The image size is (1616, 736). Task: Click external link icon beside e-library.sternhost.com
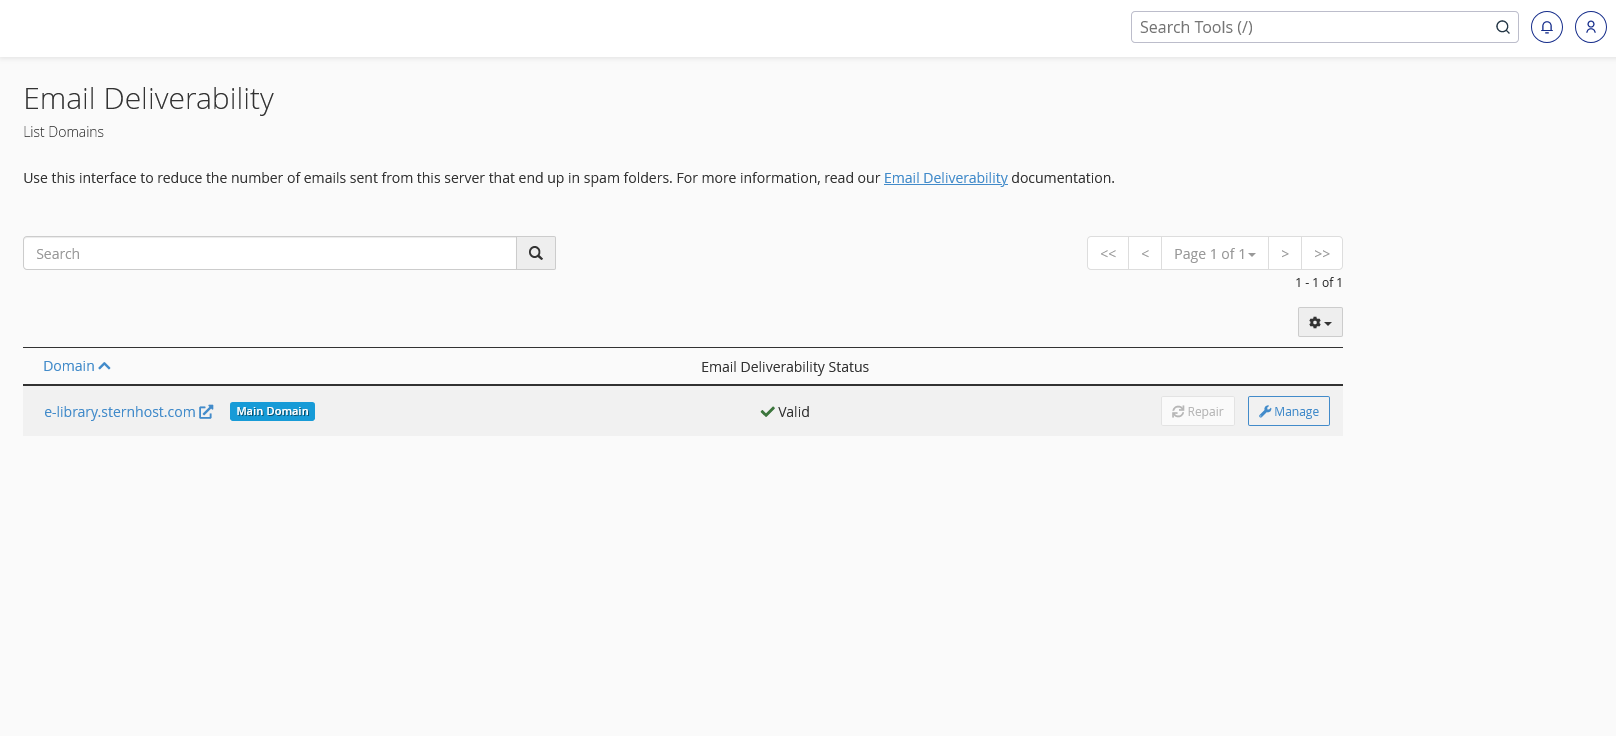tap(206, 412)
